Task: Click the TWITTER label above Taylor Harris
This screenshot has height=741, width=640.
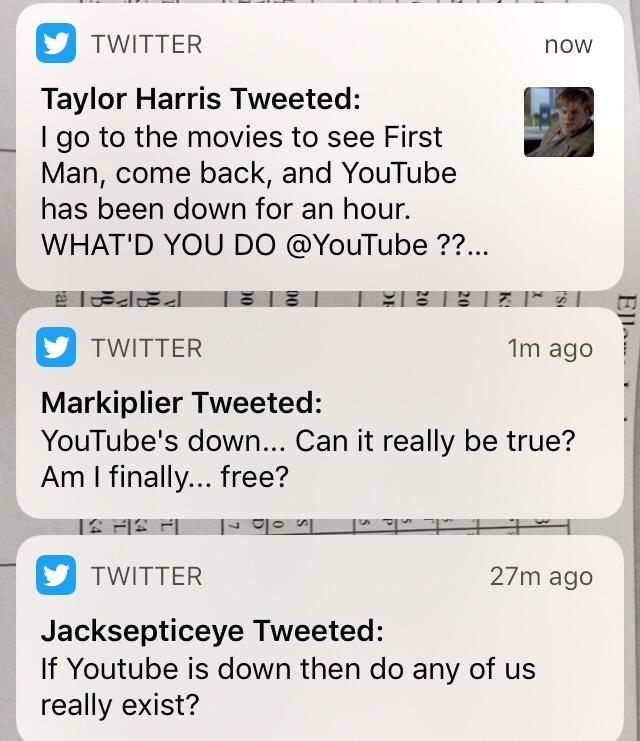Action: pyautogui.click(x=146, y=45)
